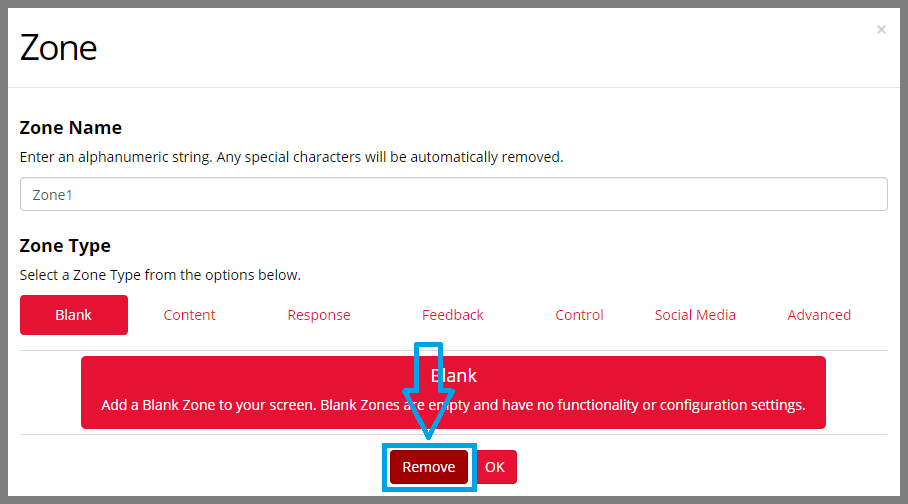Pick the Feedback zone type
908x504 pixels.
[453, 315]
